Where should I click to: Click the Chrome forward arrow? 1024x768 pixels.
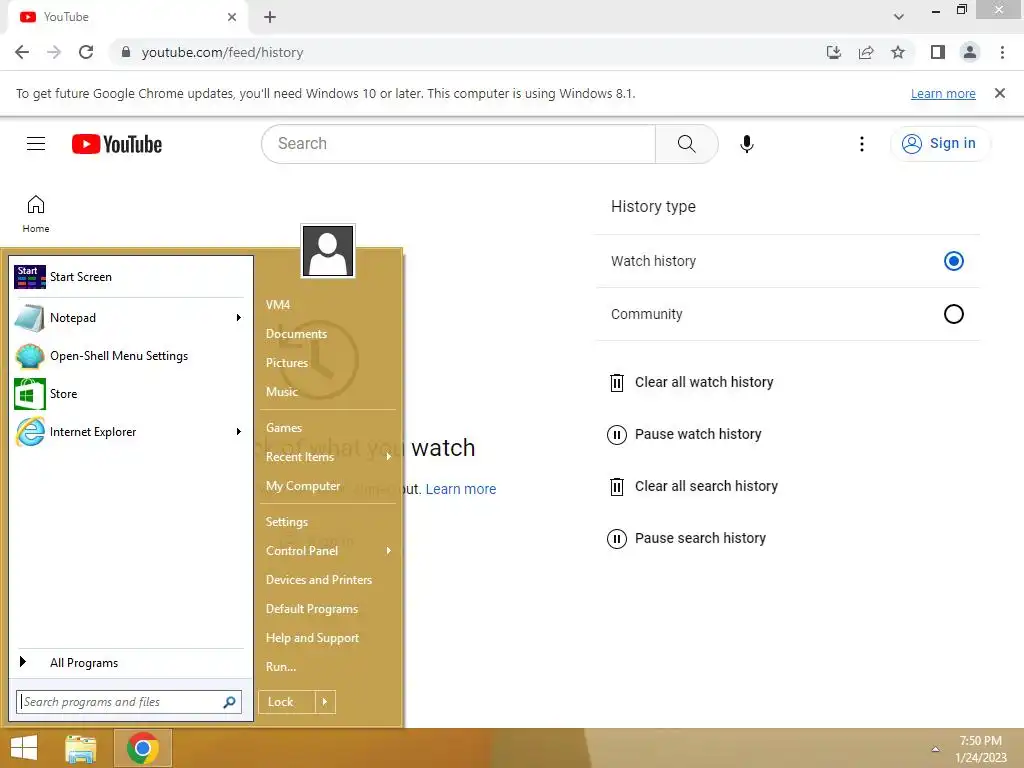pos(54,52)
